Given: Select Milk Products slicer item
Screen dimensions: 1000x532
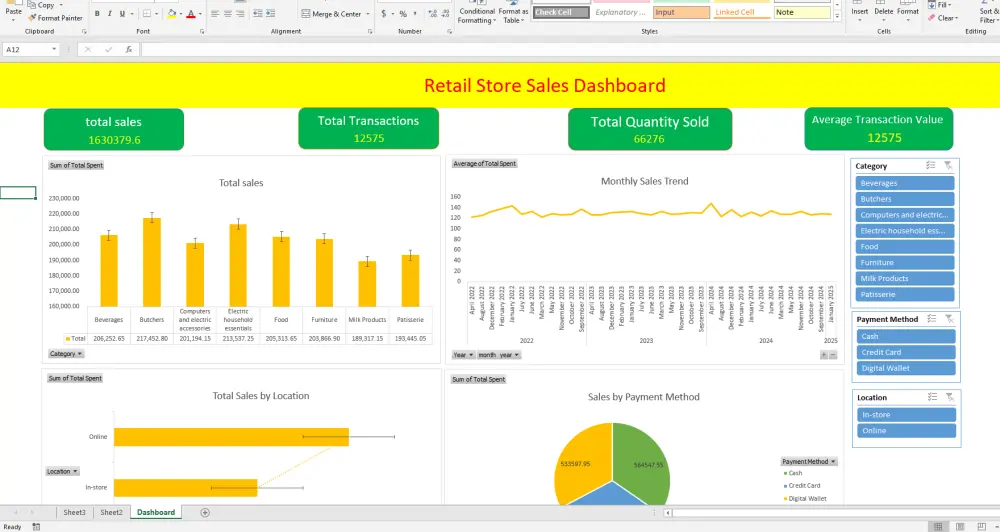Looking at the screenshot, I should click(x=904, y=278).
